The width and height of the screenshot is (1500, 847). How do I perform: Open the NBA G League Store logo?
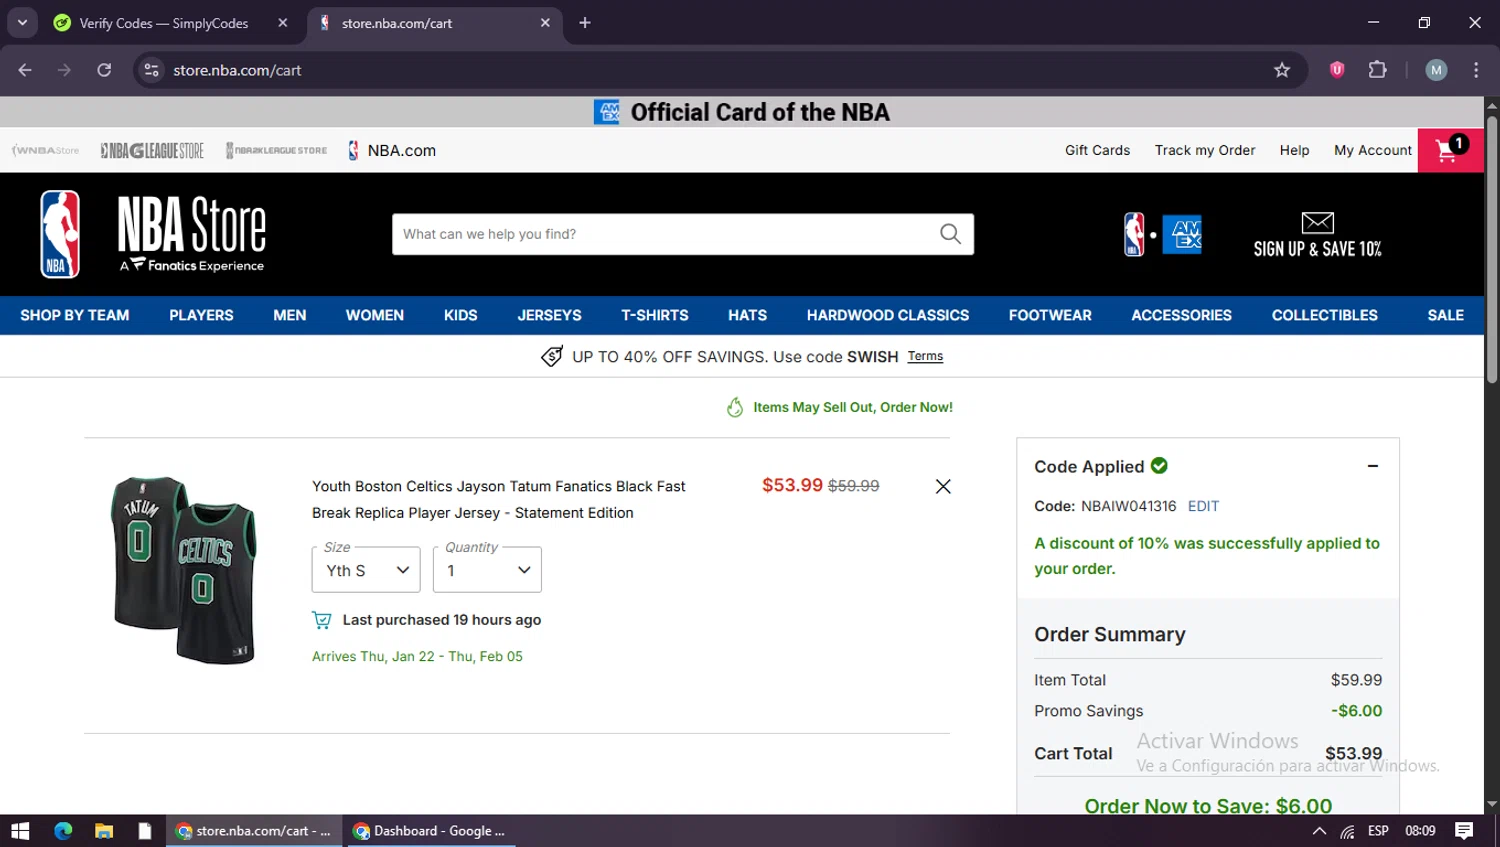coord(152,150)
